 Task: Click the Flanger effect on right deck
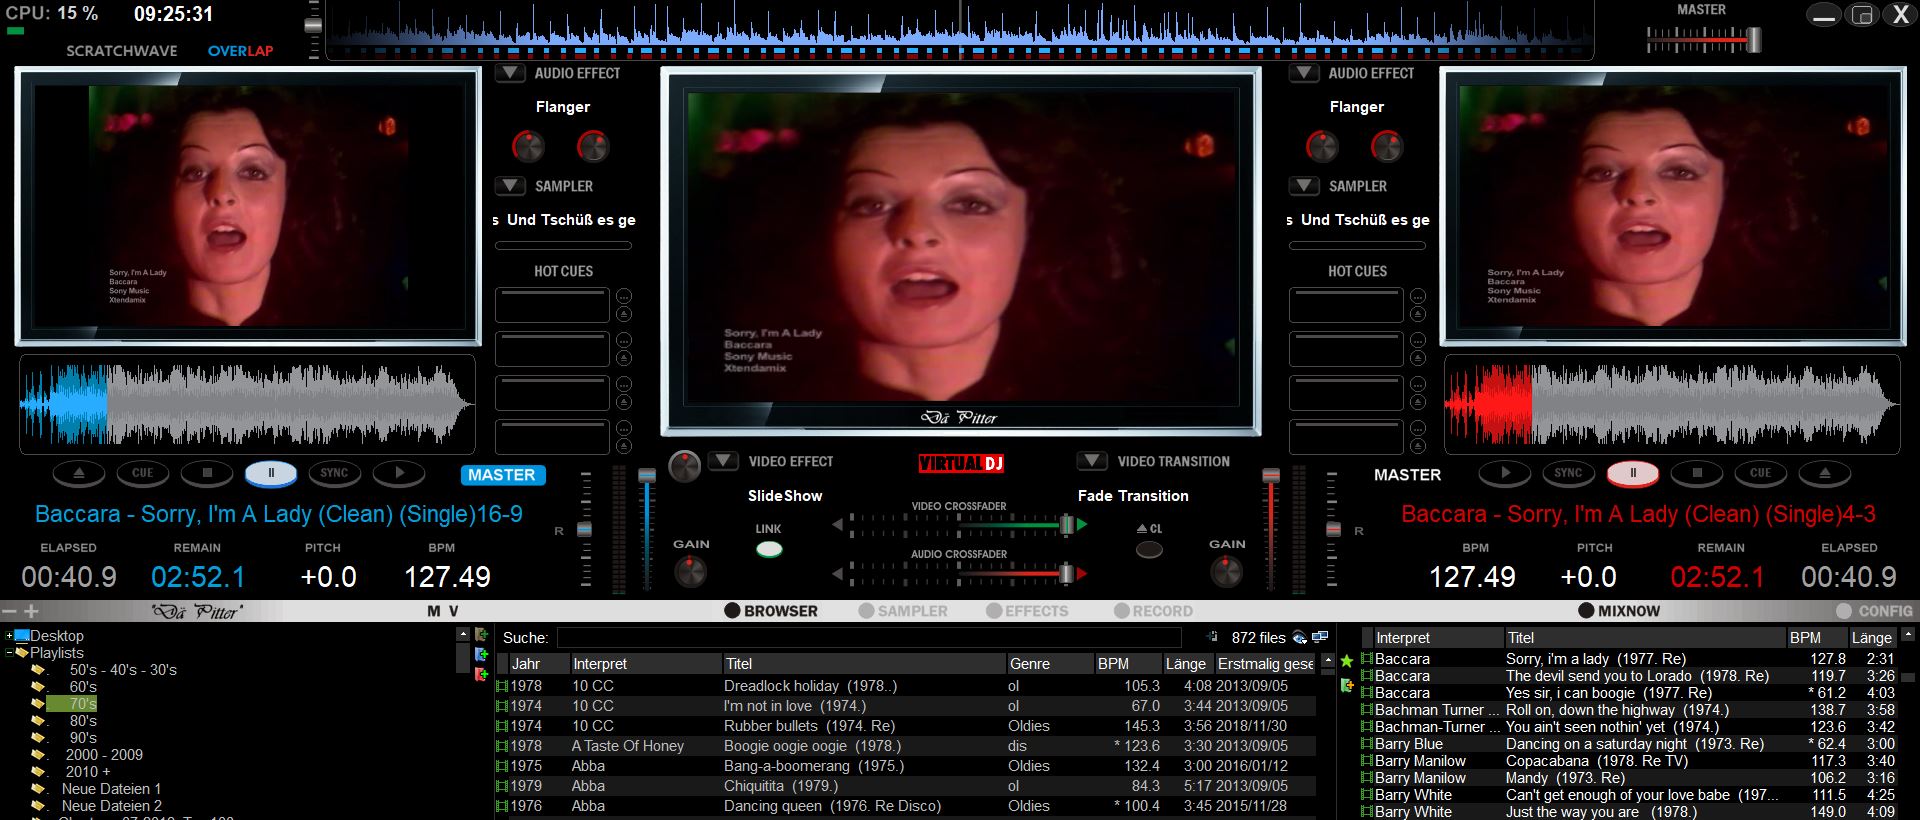[1357, 107]
